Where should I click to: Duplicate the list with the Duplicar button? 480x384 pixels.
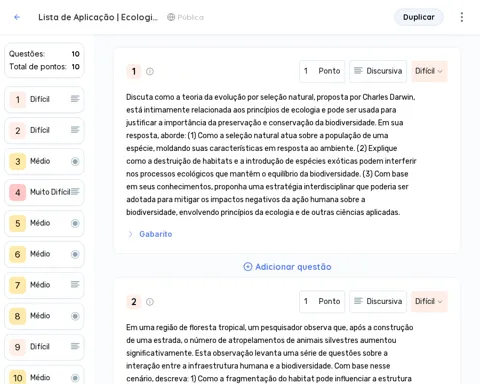coord(419,17)
